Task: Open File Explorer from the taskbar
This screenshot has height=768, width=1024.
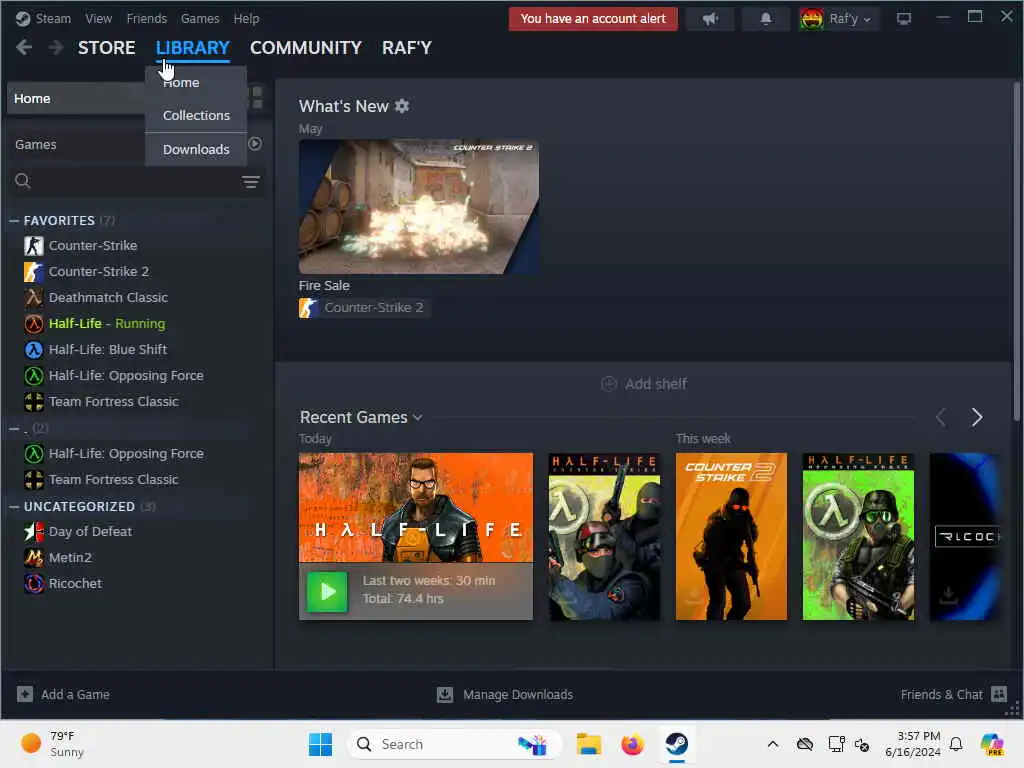Action: coord(588,744)
